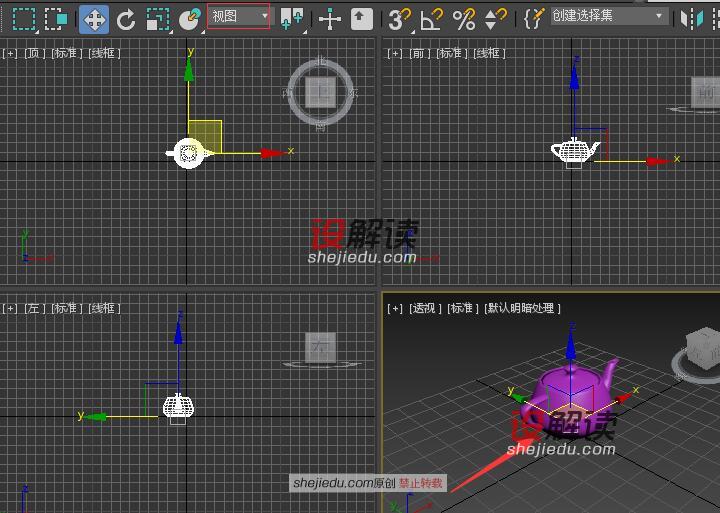Image resolution: width=720 pixels, height=513 pixels.
Task: Activate the Select and Uniform Scale tool
Action: [158, 20]
